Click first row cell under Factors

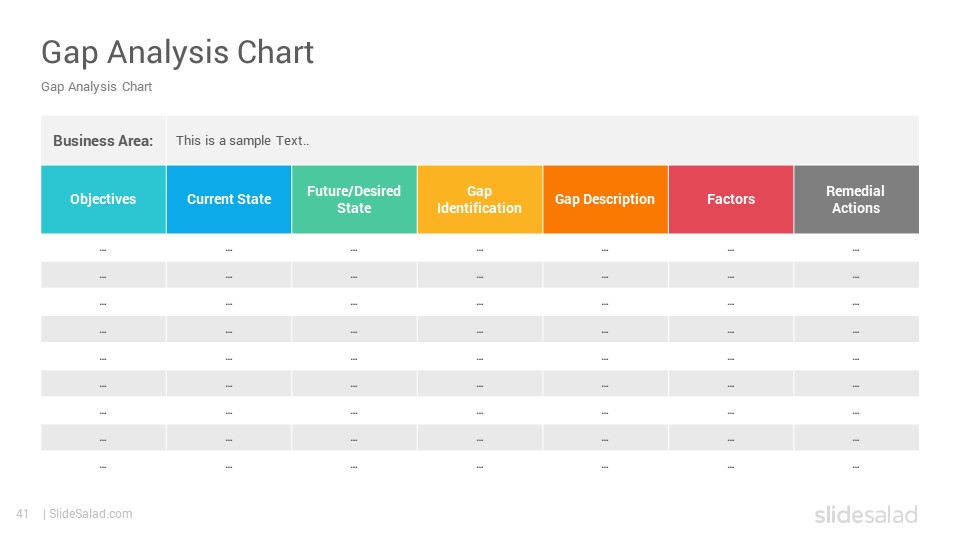[731, 250]
